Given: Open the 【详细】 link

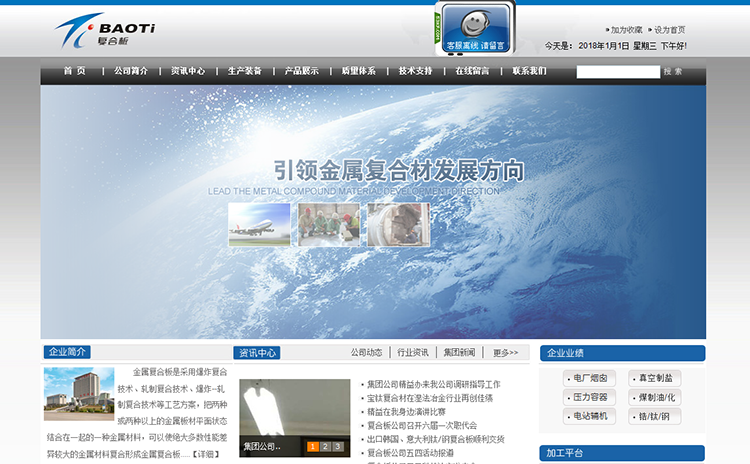Looking at the screenshot, I should (x=206, y=453).
